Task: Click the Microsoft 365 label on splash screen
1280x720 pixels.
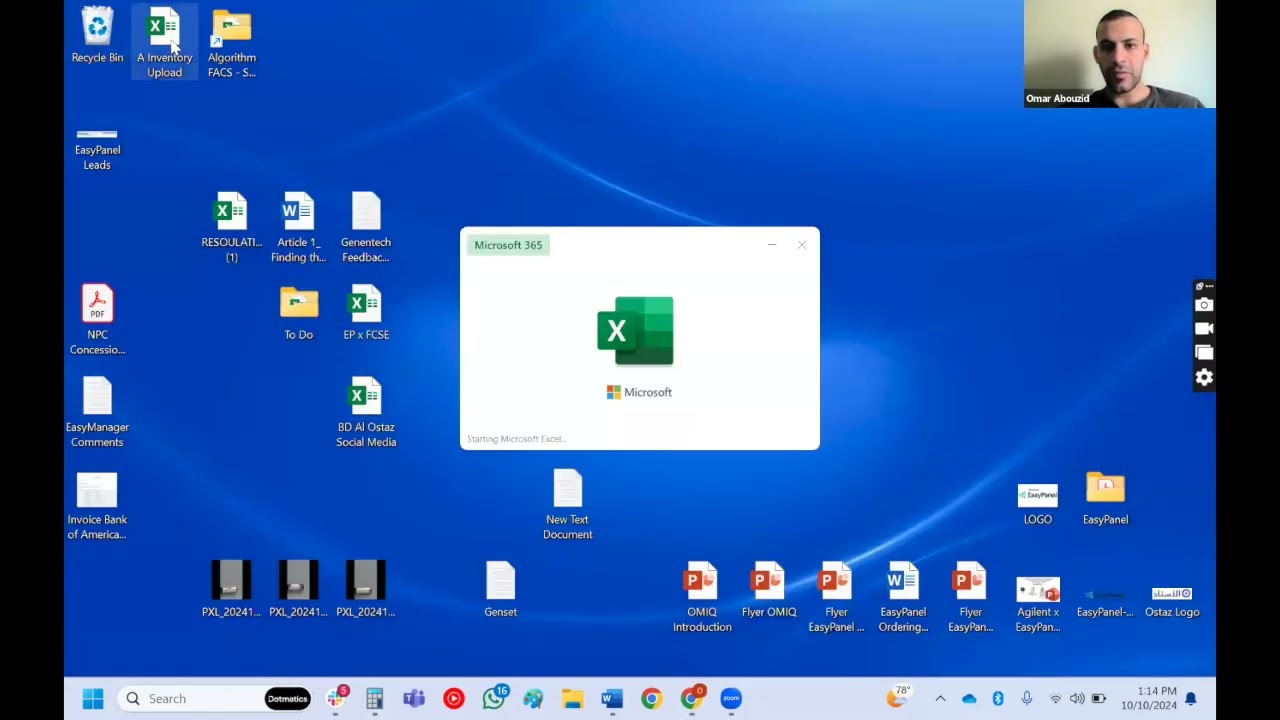Action: [x=508, y=245]
